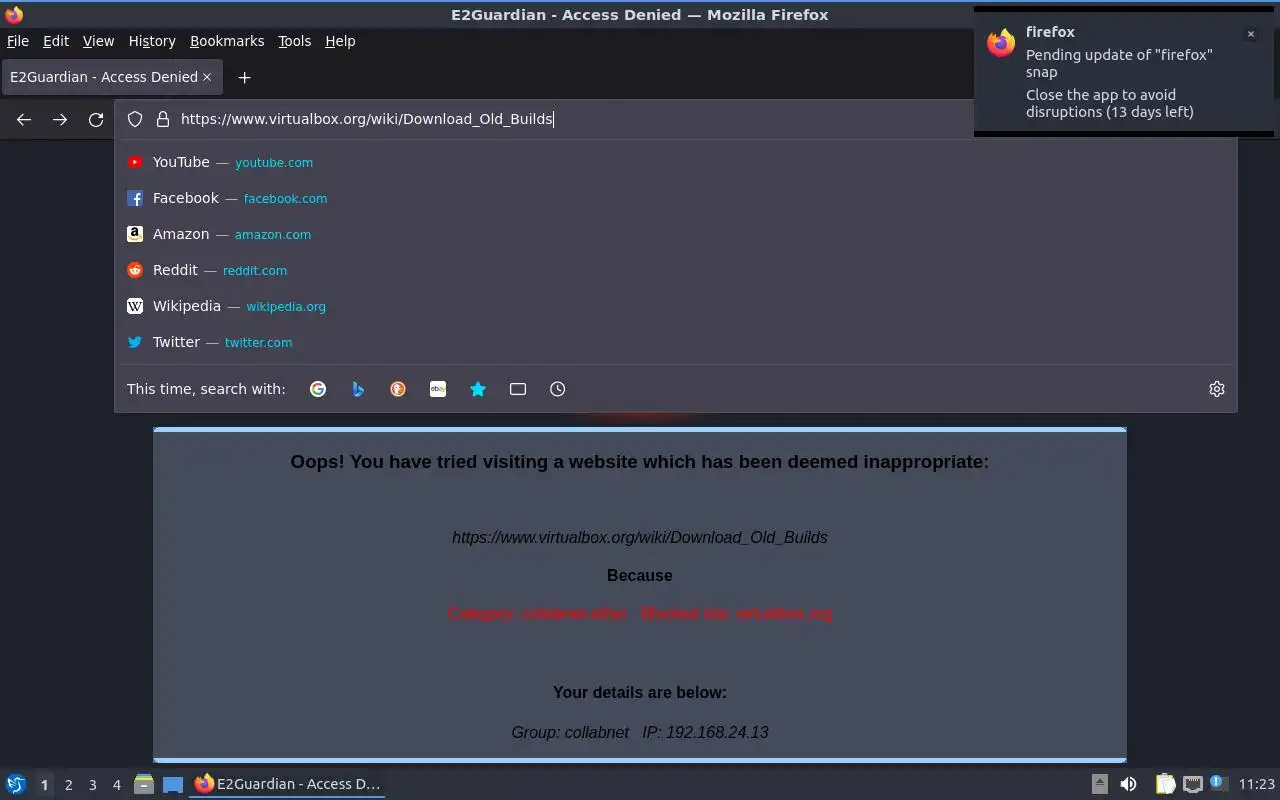Open the Edit menu

(x=56, y=41)
